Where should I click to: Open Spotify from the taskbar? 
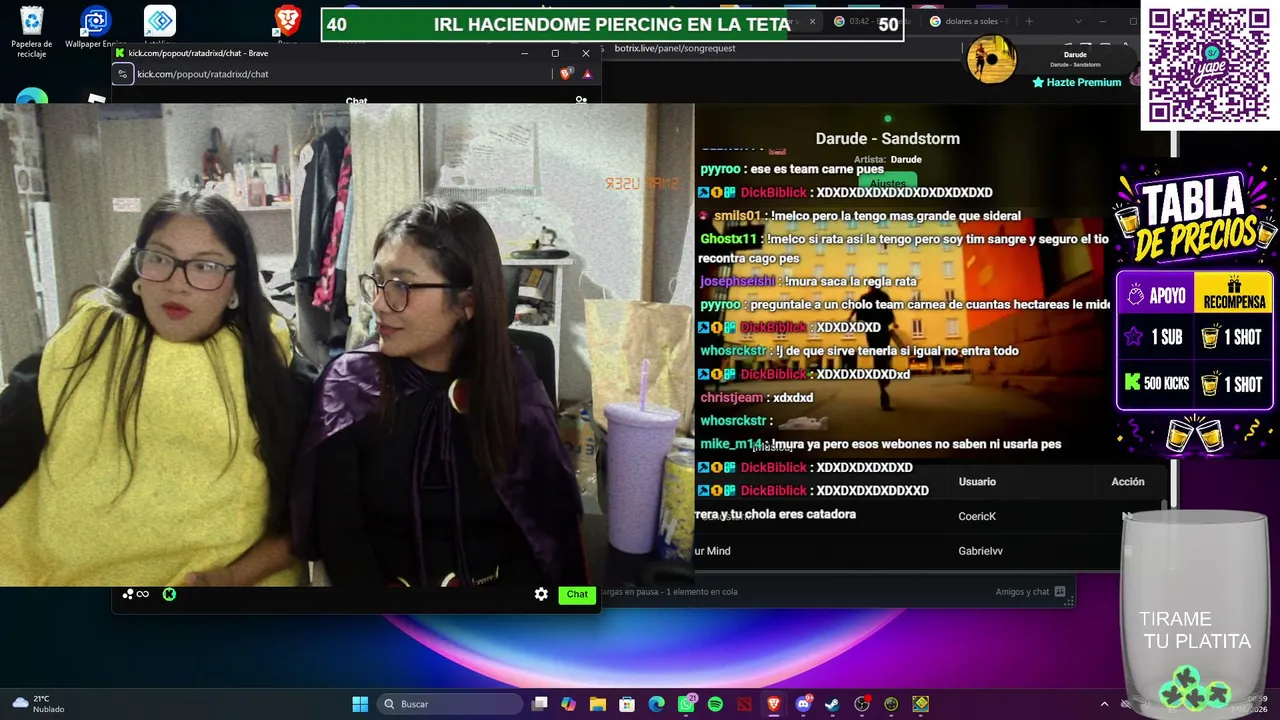(x=715, y=704)
